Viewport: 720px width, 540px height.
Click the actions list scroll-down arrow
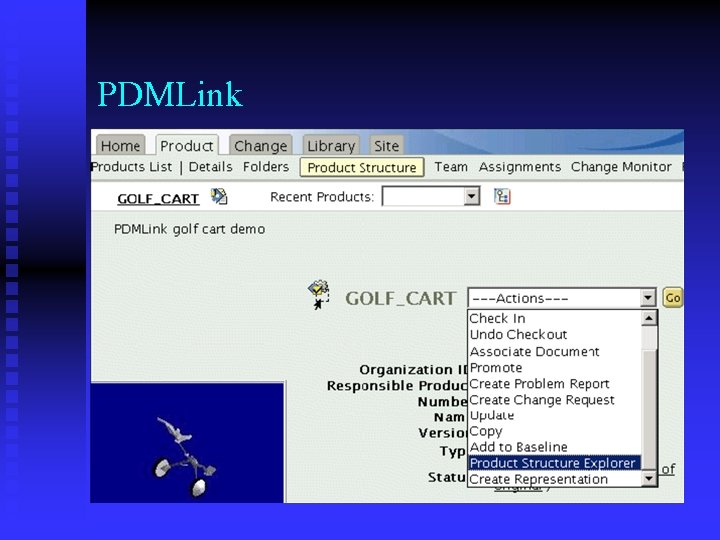coord(649,478)
